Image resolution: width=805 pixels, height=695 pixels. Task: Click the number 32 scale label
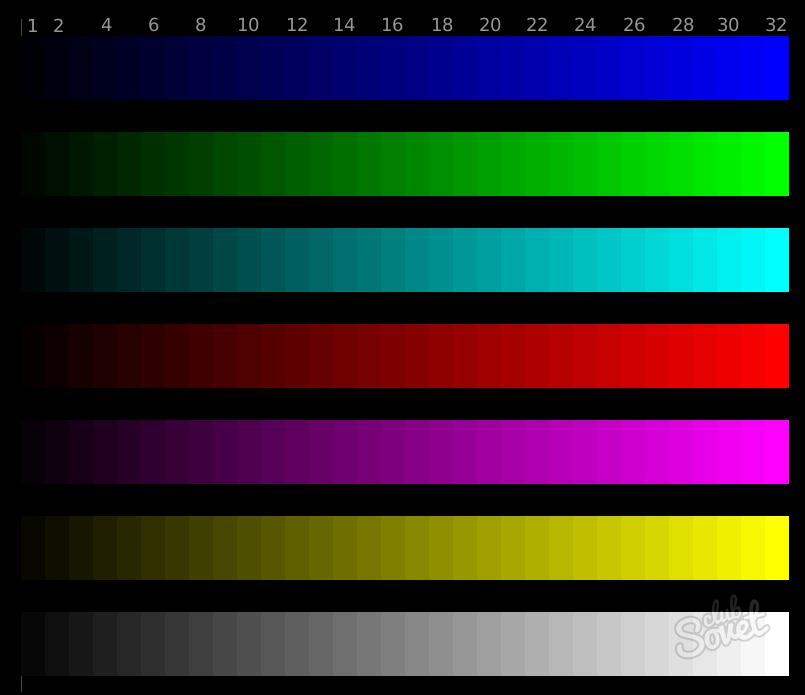776,25
